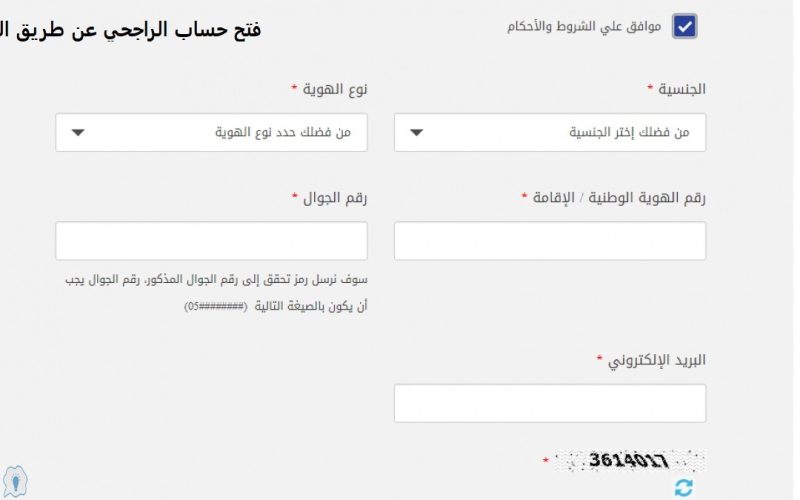This screenshot has height=500, width=800.
Task: Click the captcha image showing 3614017
Action: [629, 461]
